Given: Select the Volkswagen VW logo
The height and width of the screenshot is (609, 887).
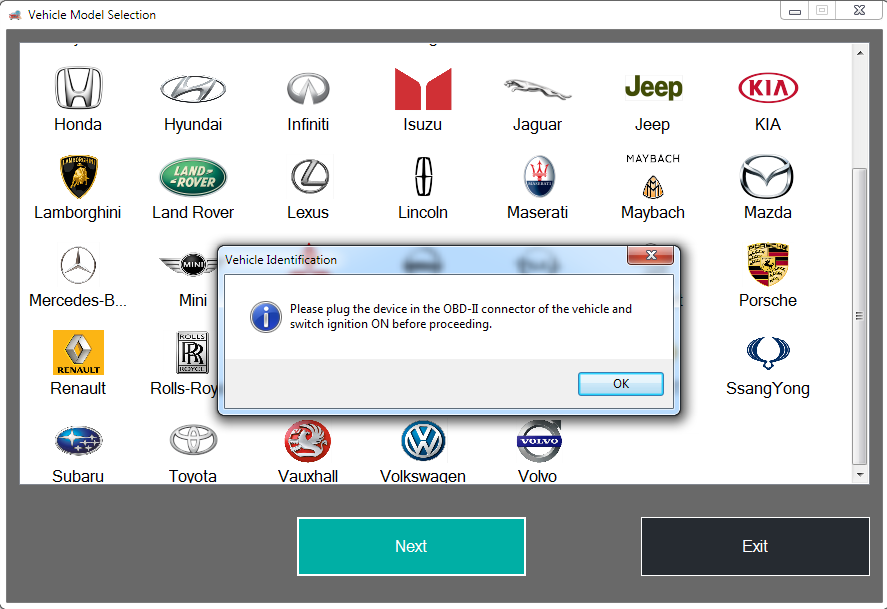Looking at the screenshot, I should [x=423, y=440].
